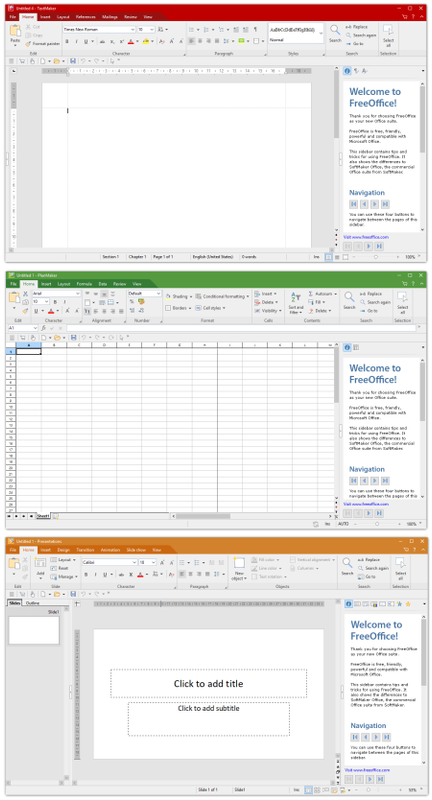Switch to Transition tab in Presentations
Image resolution: width=432 pixels, height=800 pixels.
pyautogui.click(x=85, y=550)
